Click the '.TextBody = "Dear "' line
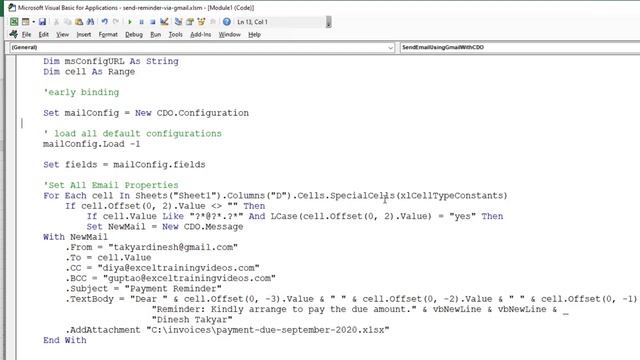This screenshot has height=360, width=640. tap(352, 299)
